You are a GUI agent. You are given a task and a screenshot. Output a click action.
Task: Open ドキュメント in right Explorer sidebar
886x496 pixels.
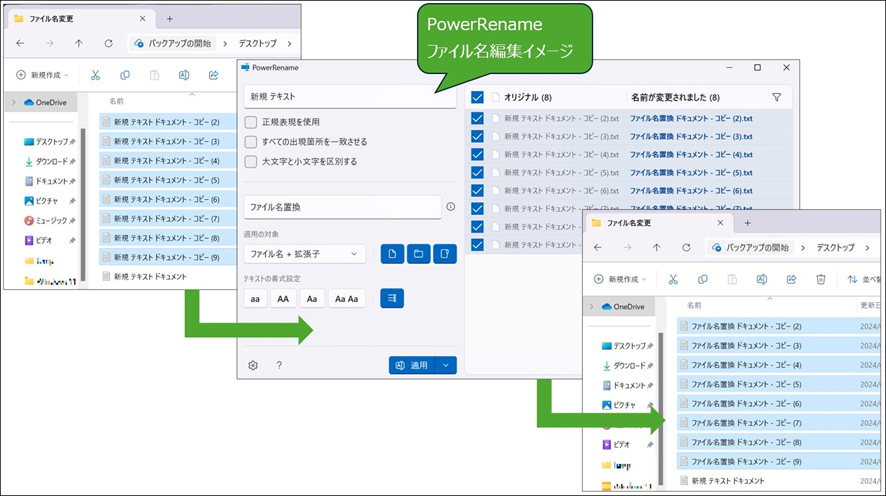tap(628, 385)
